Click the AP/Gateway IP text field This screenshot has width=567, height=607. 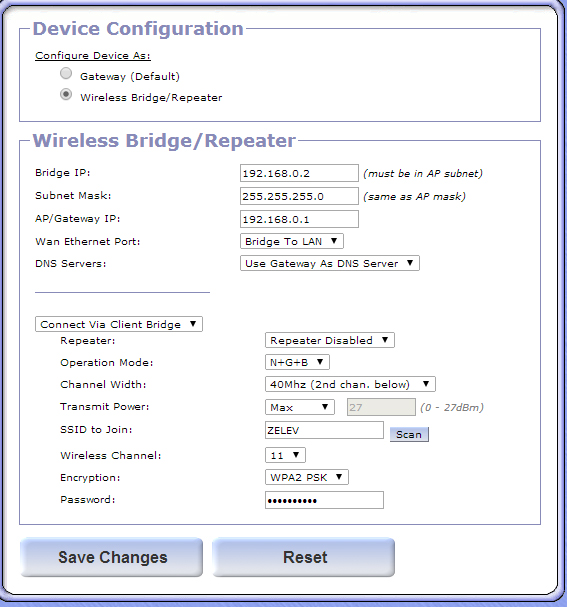coord(299,219)
